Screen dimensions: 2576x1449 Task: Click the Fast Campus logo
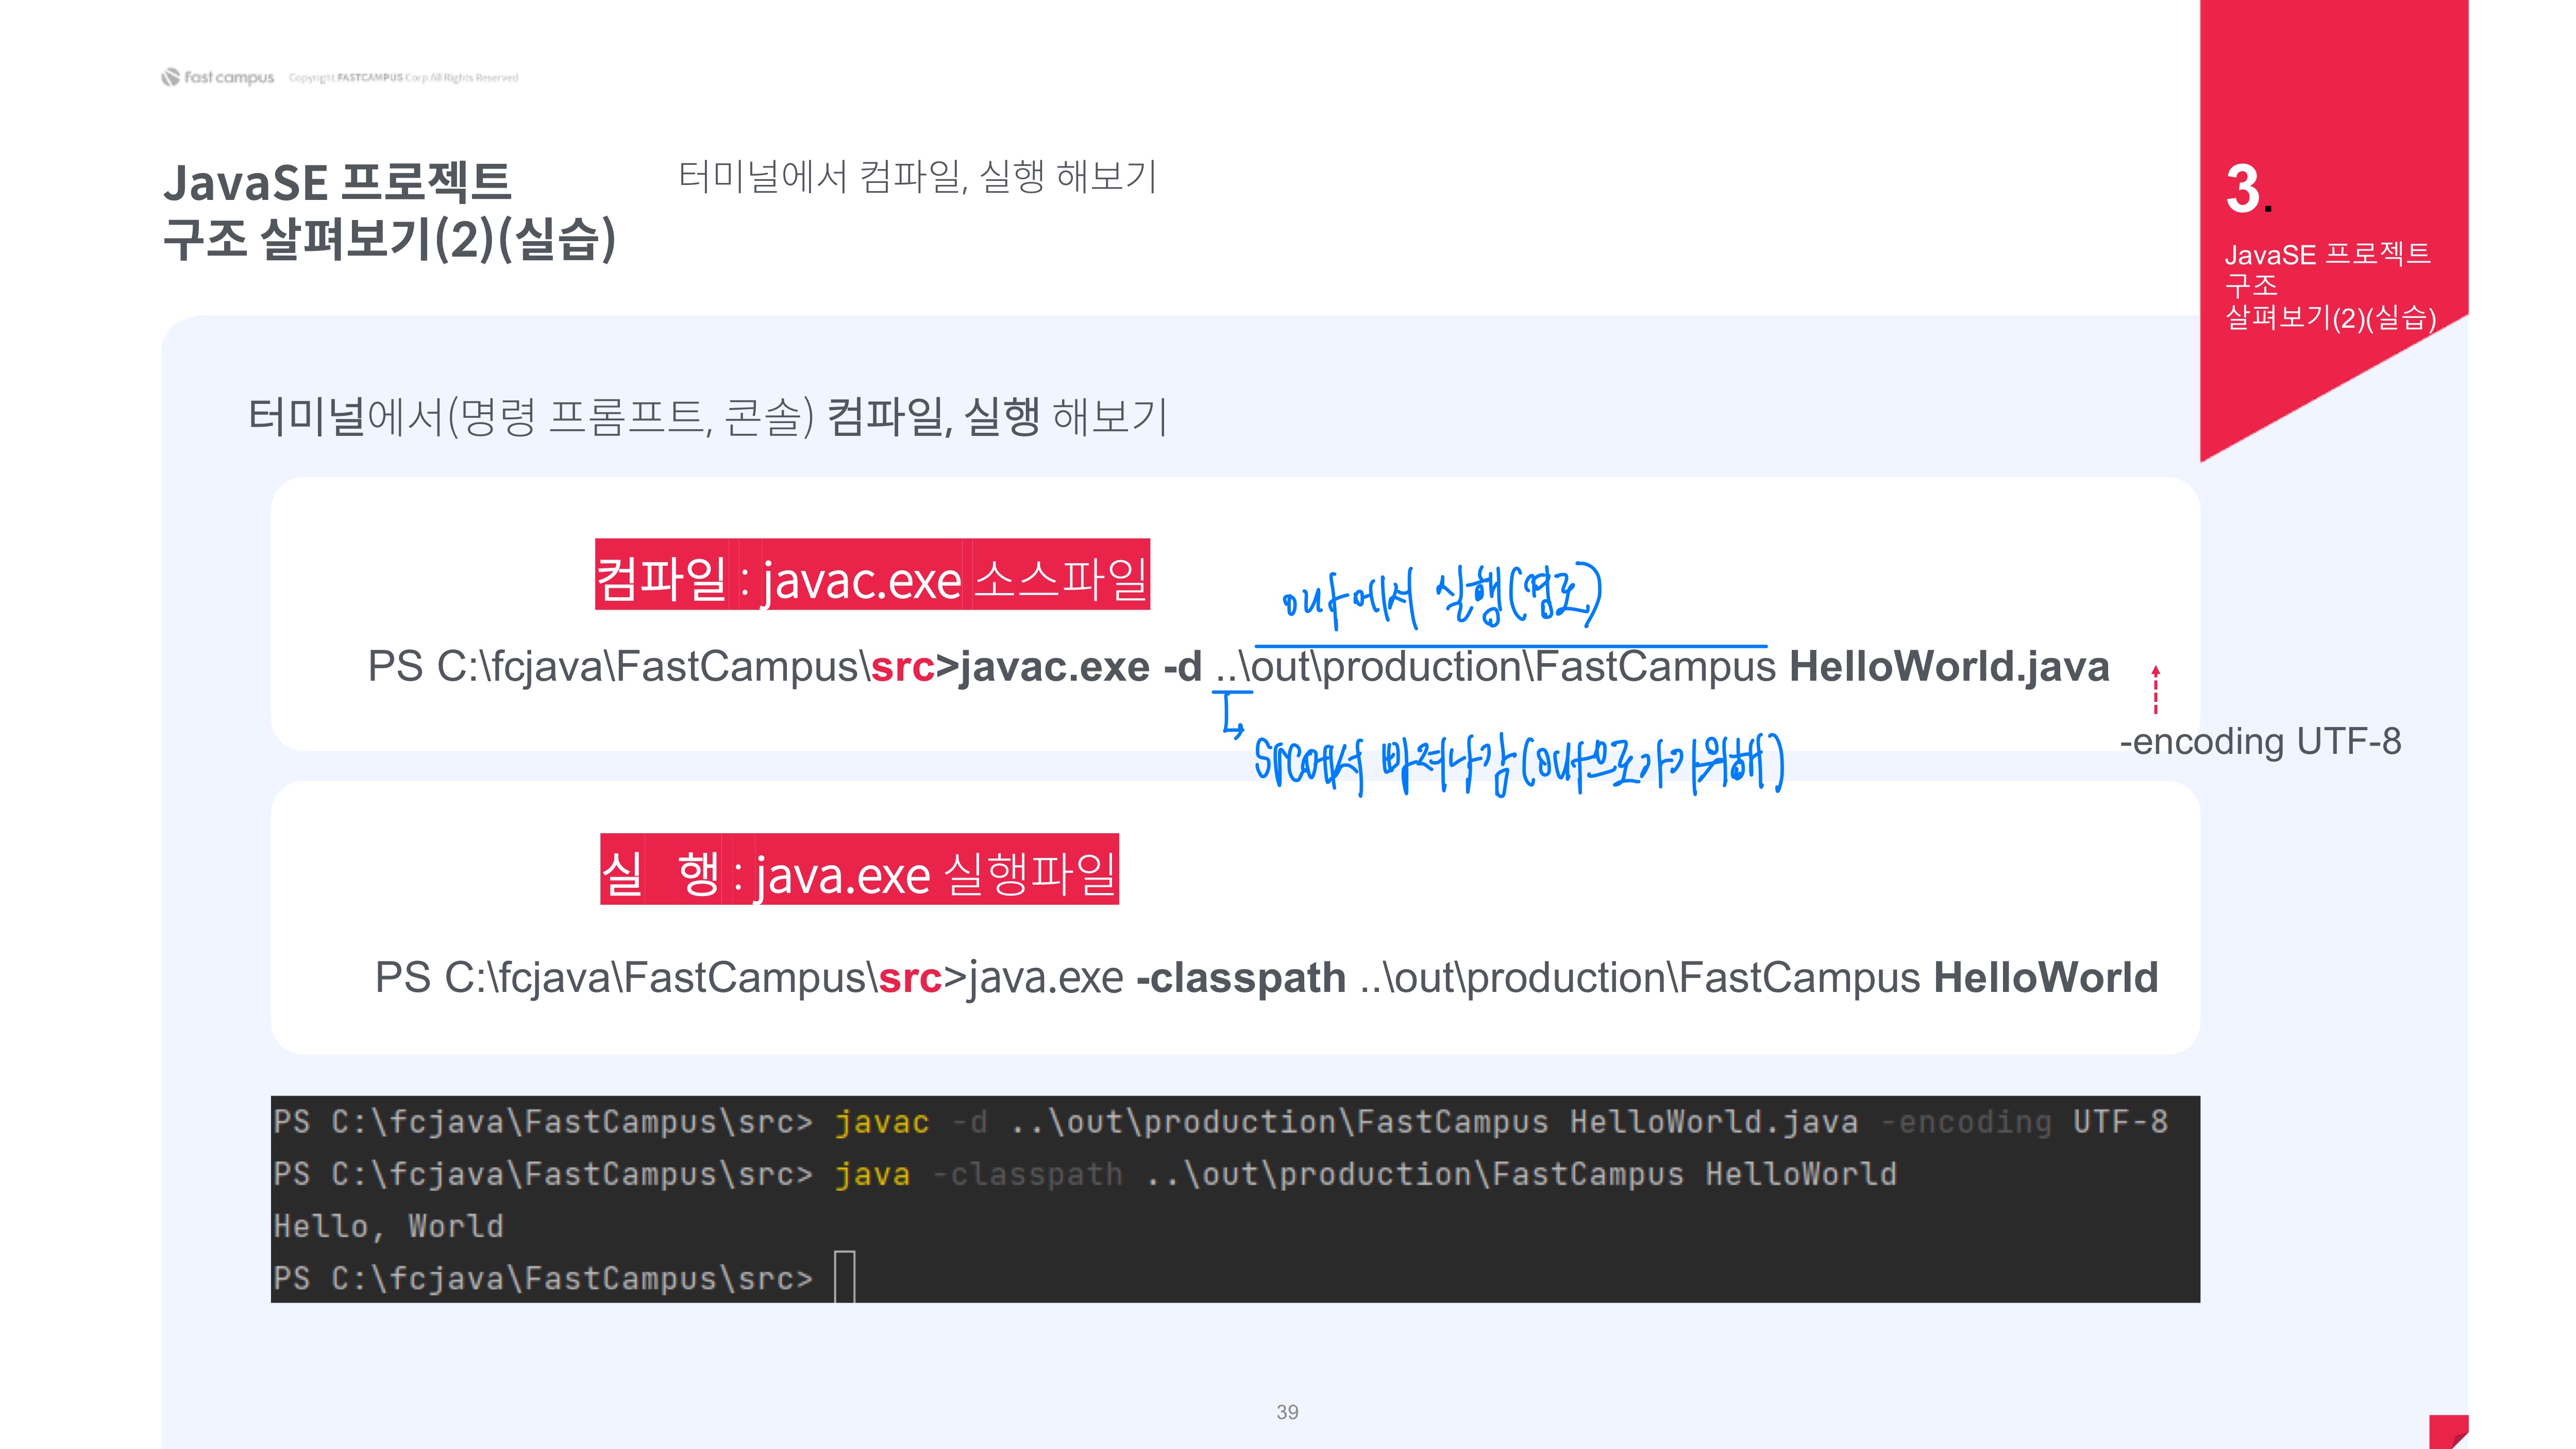tap(217, 77)
